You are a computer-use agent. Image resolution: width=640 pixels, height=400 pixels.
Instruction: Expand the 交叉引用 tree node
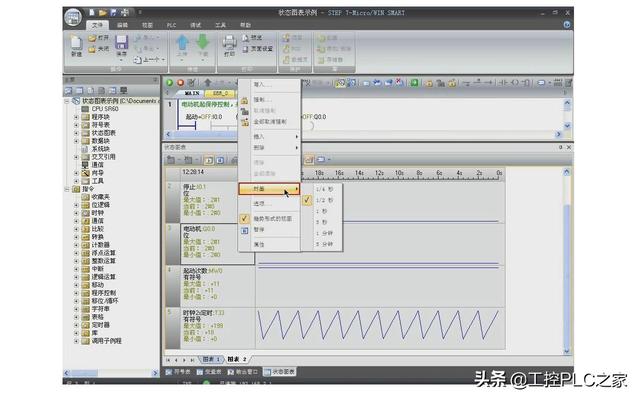coord(76,157)
